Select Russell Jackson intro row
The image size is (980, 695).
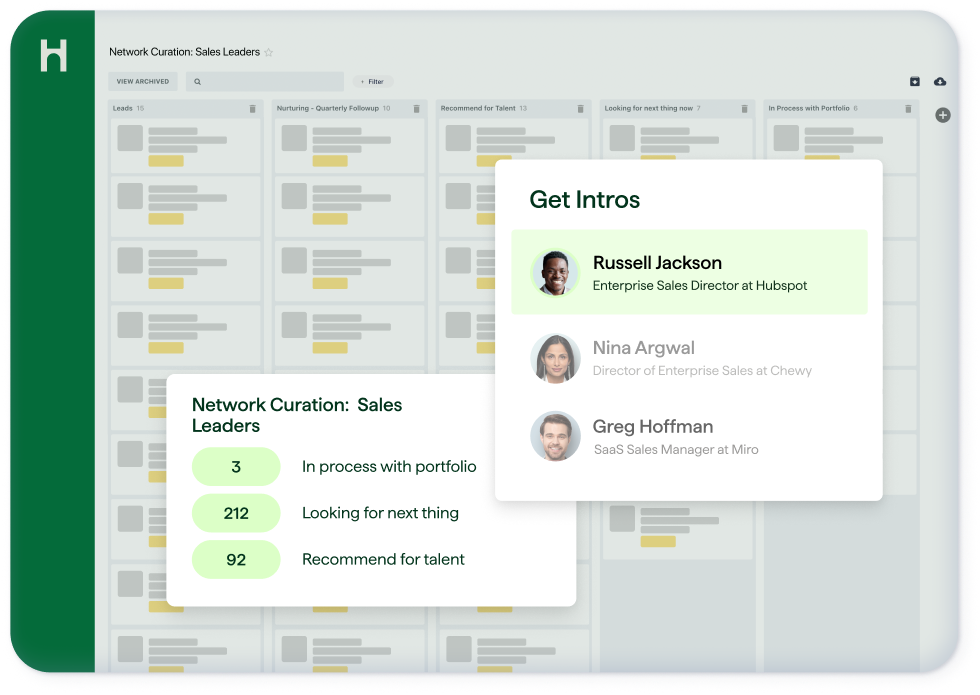689,272
